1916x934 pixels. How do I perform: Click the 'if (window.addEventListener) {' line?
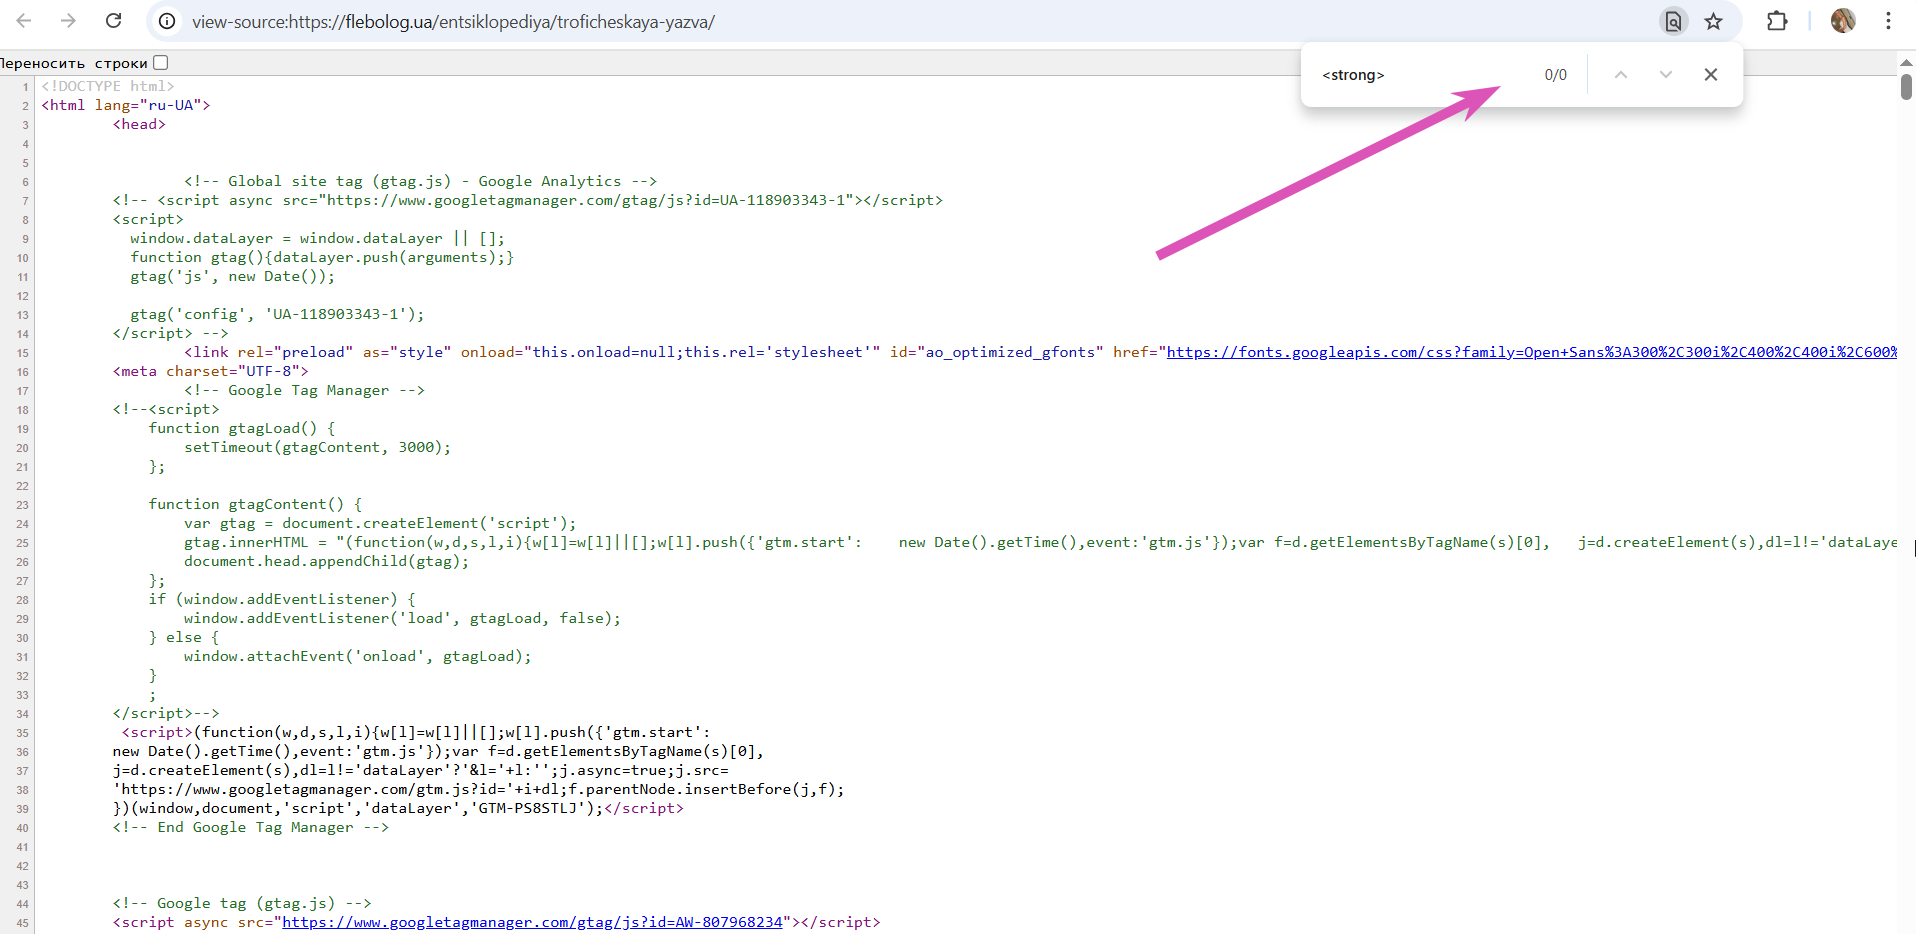[282, 599]
